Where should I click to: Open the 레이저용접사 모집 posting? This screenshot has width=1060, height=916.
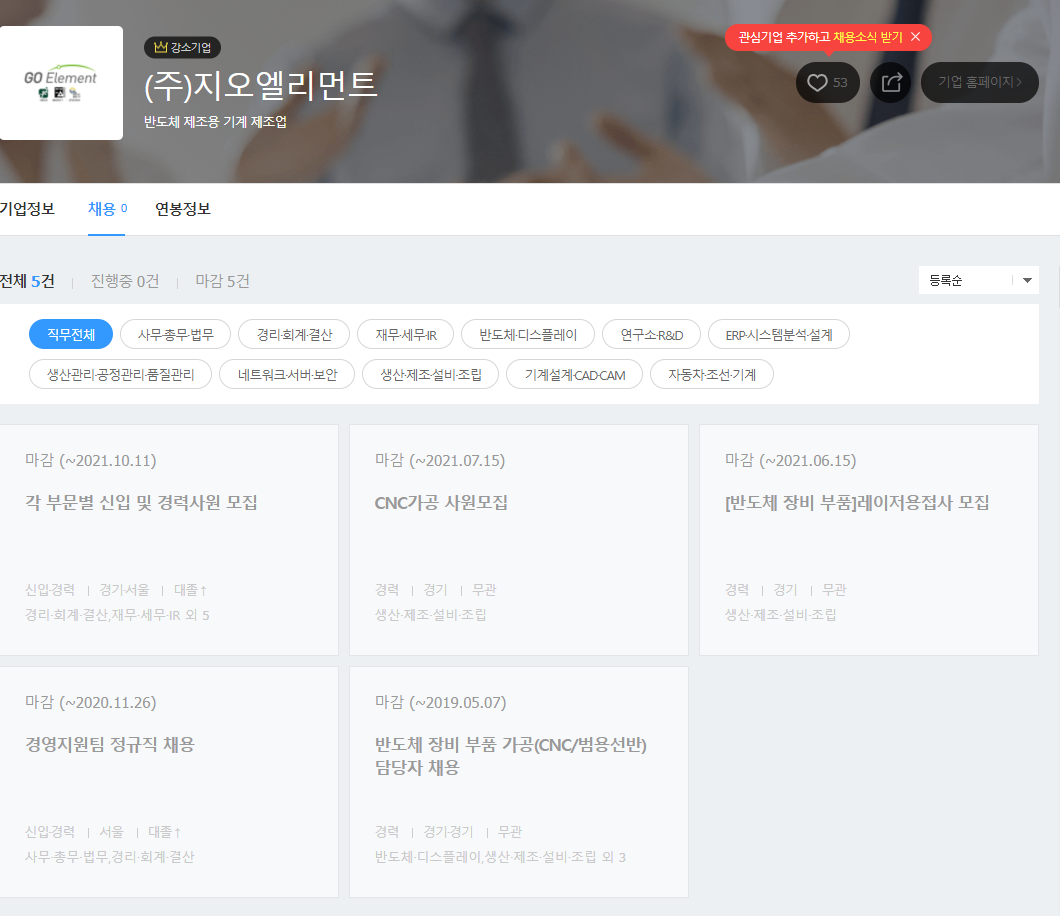[x=857, y=502]
